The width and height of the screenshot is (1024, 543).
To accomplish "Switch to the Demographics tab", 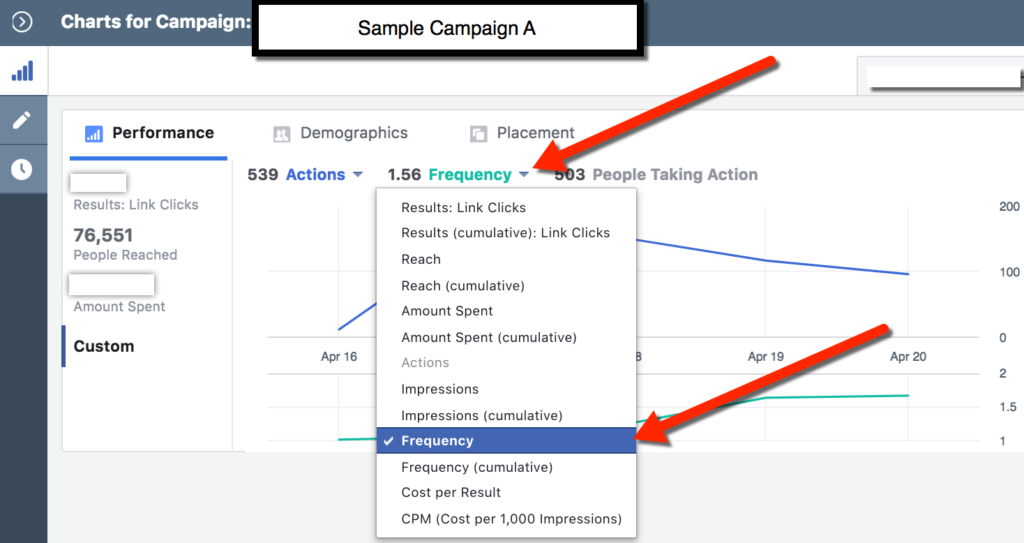I will tap(353, 133).
